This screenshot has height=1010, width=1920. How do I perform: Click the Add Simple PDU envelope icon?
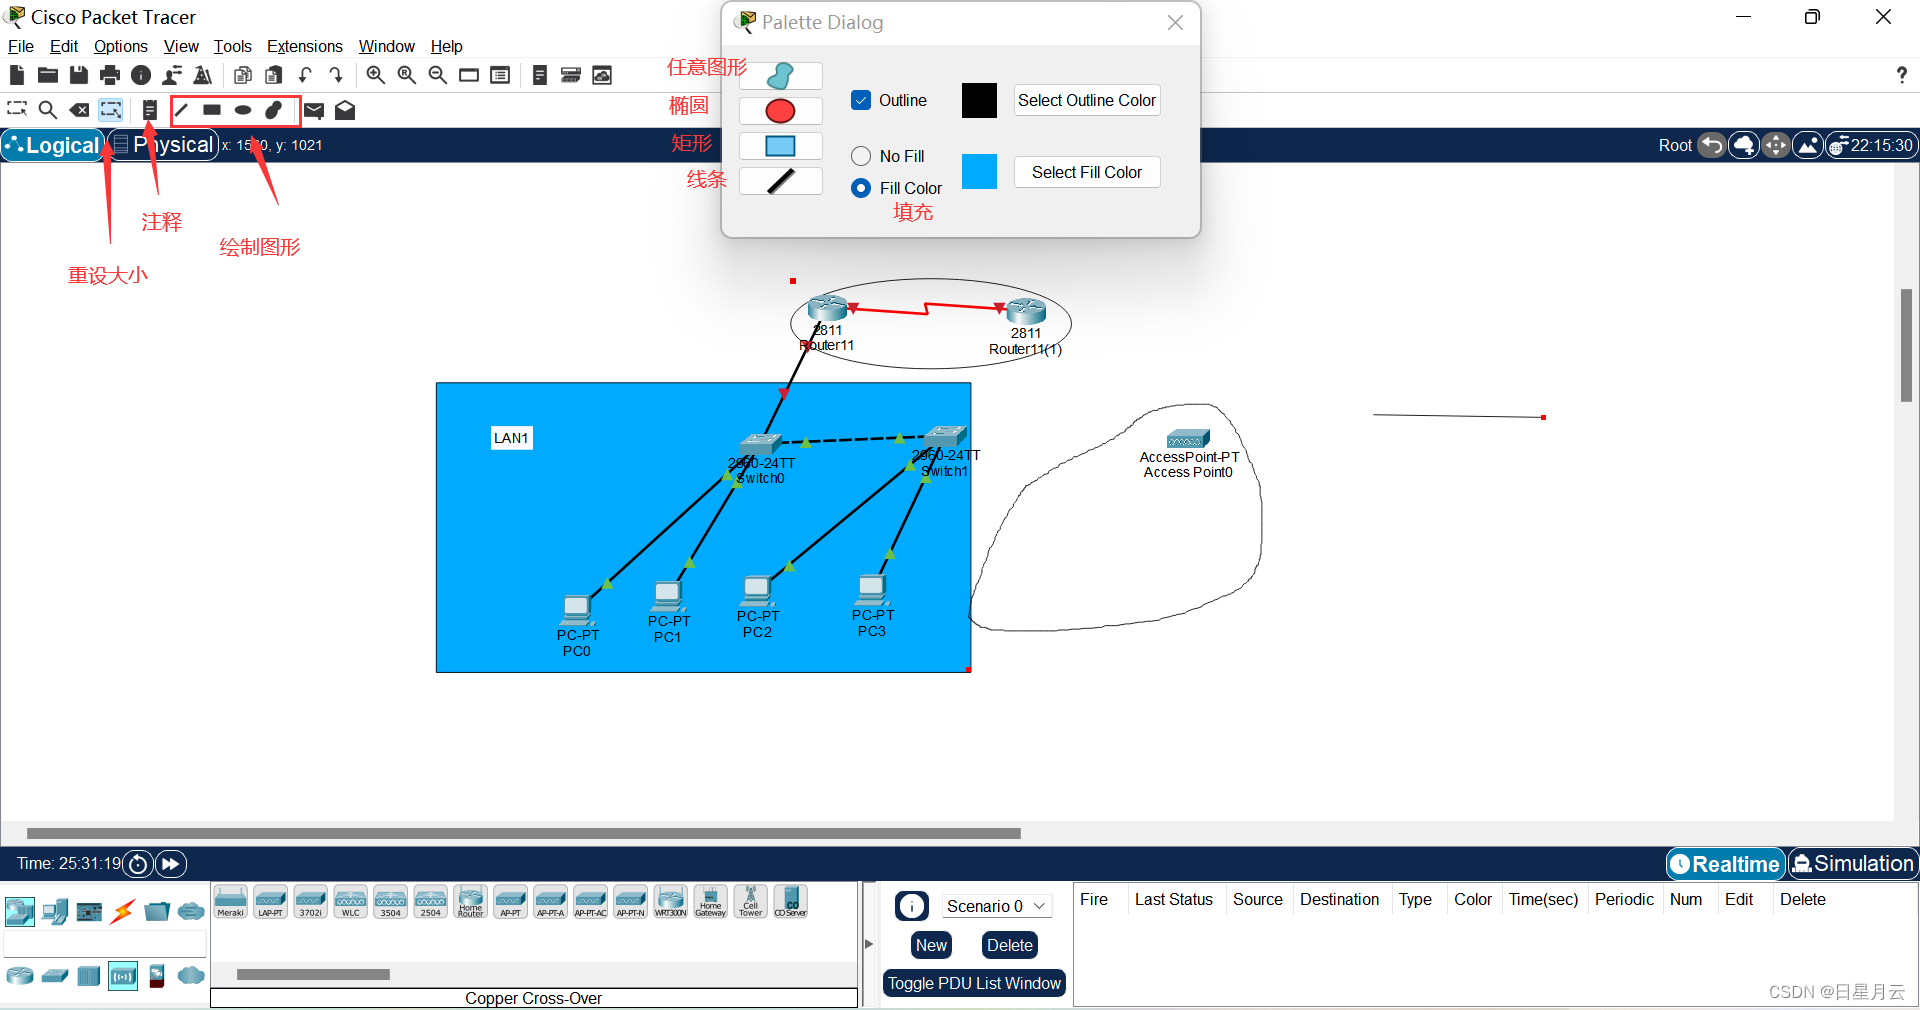point(314,110)
